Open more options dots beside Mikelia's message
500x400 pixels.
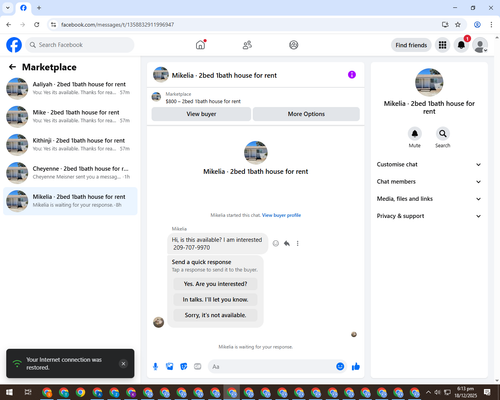tap(298, 243)
